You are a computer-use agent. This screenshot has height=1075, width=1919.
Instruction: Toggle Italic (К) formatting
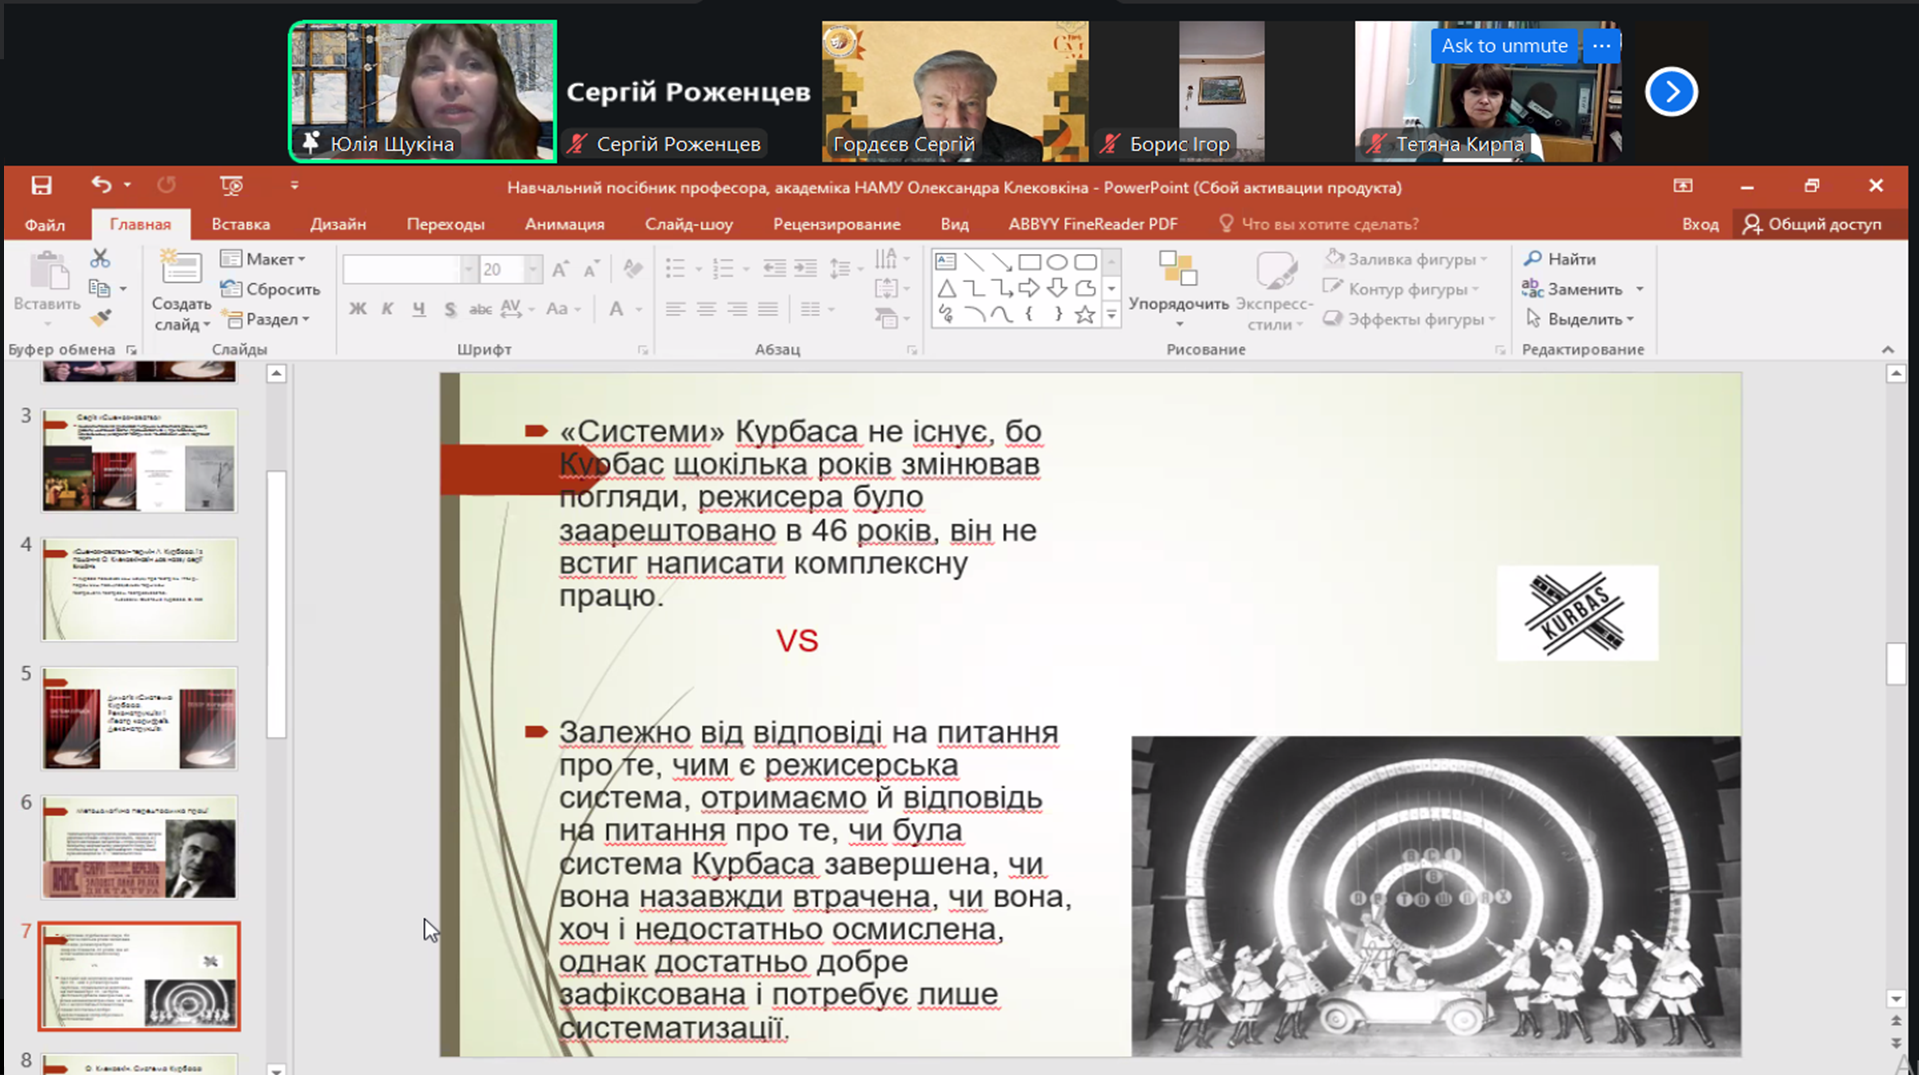coord(388,309)
